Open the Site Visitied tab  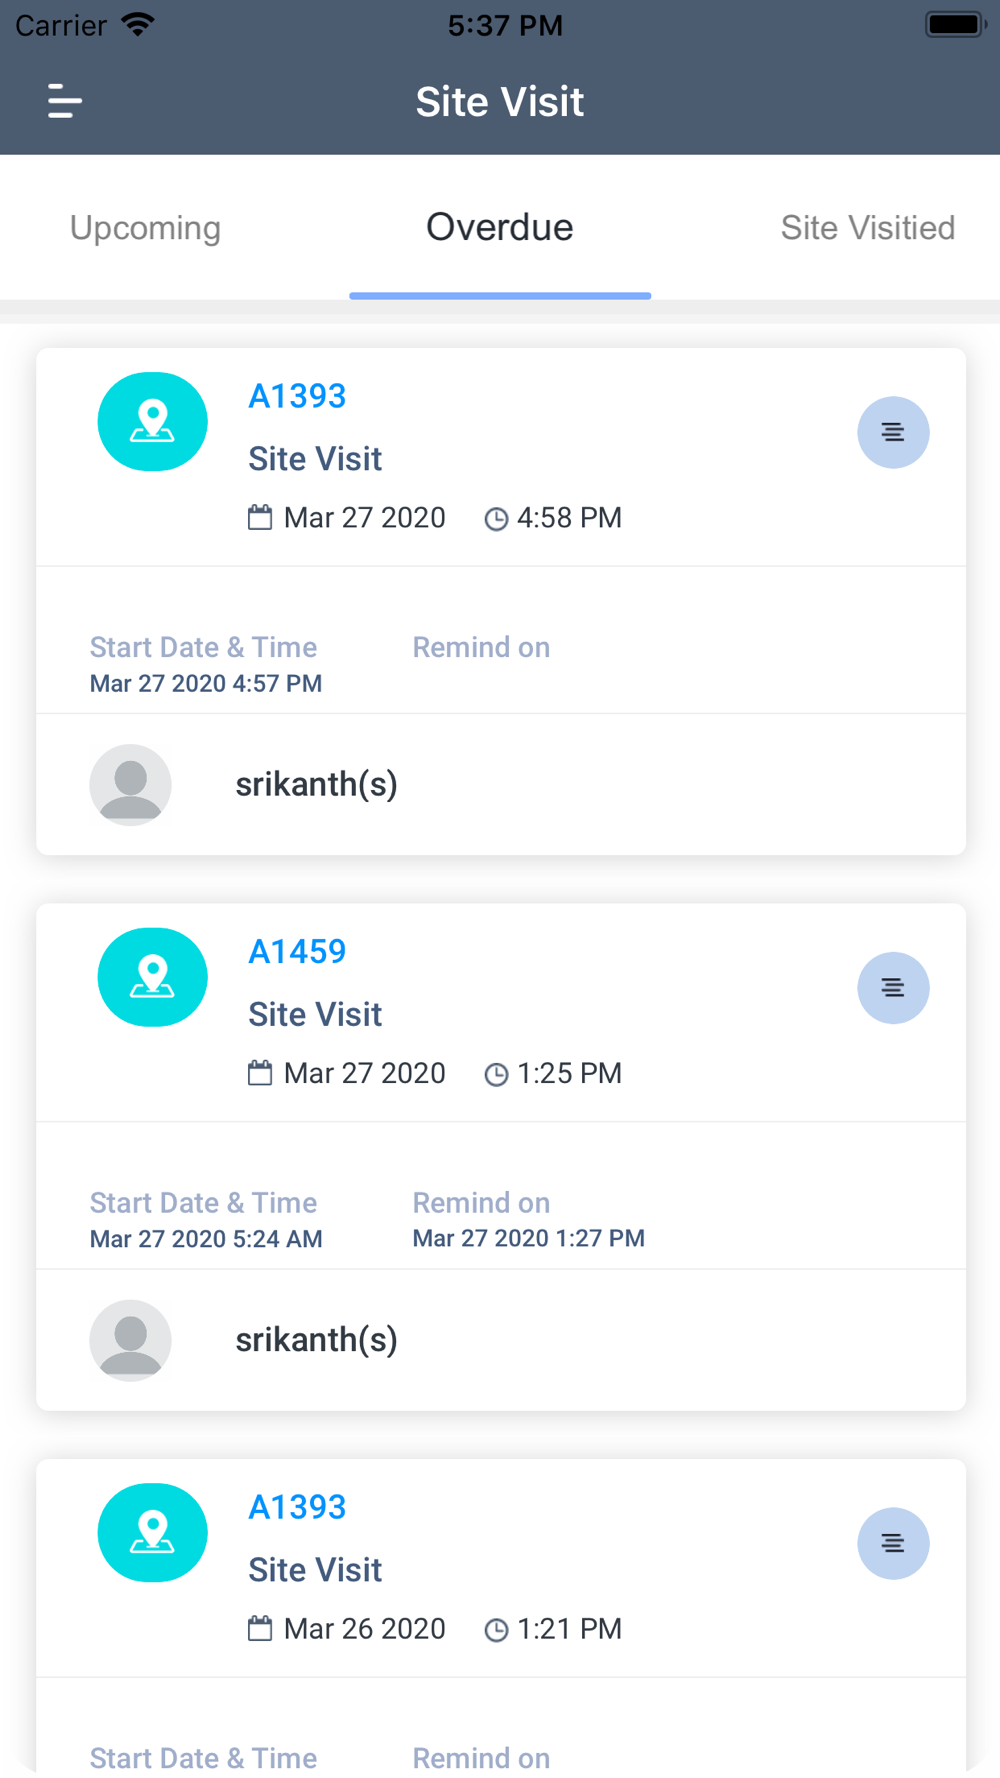click(x=867, y=228)
